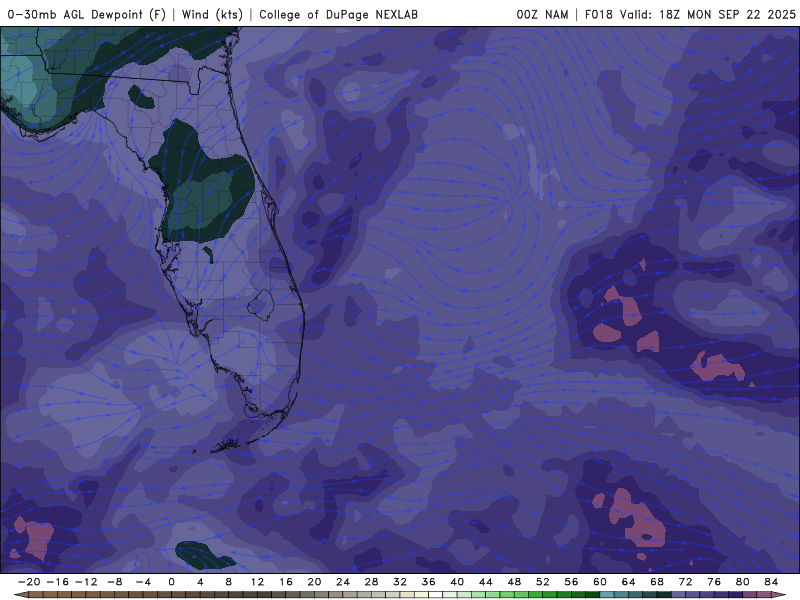This screenshot has width=800, height=600.
Task: Click the 32 value on the color legend
Action: (400, 582)
